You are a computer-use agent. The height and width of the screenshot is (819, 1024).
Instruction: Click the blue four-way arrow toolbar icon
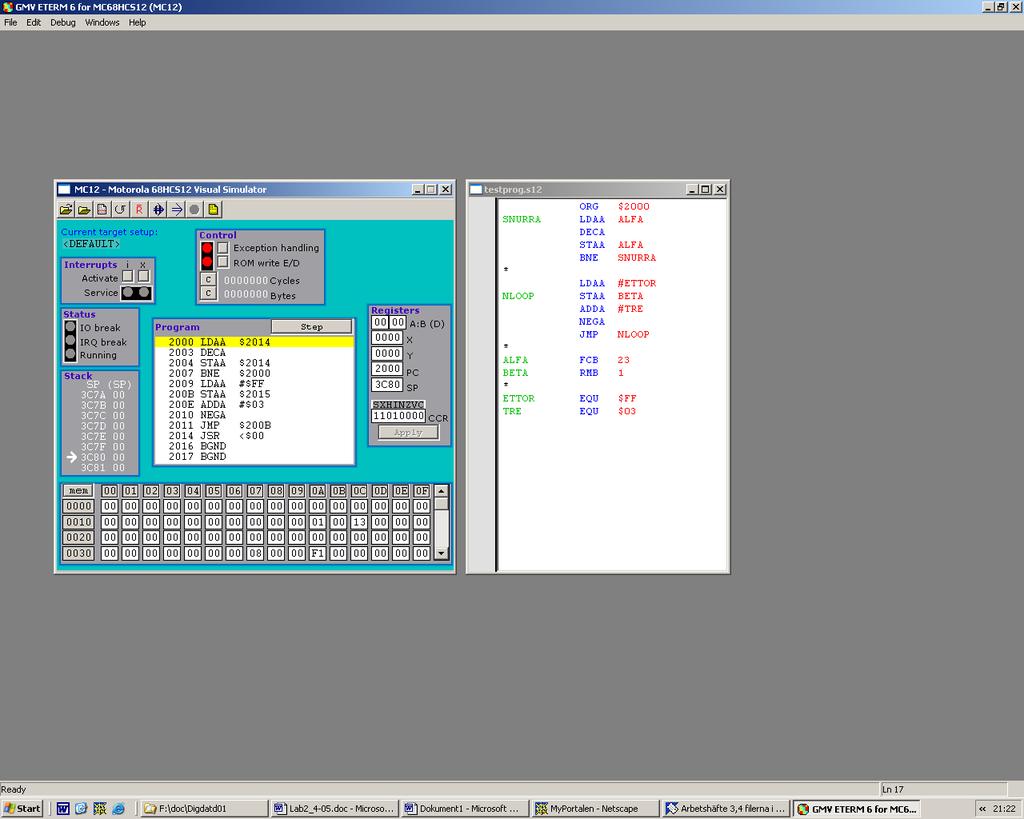click(x=158, y=210)
